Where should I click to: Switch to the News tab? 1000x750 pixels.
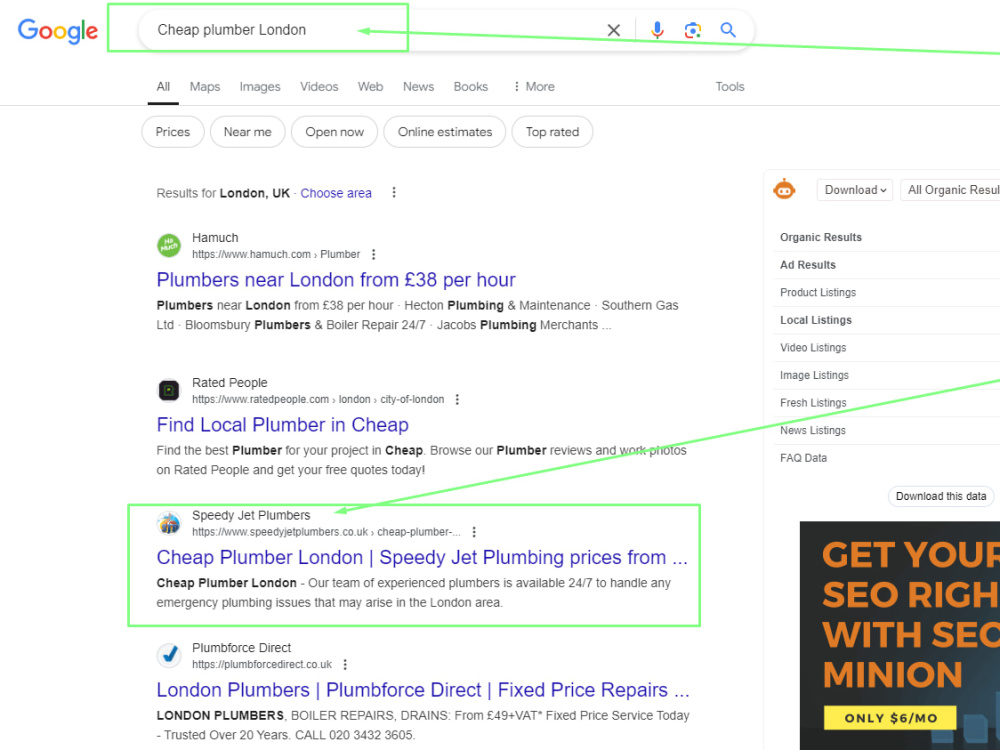point(418,87)
